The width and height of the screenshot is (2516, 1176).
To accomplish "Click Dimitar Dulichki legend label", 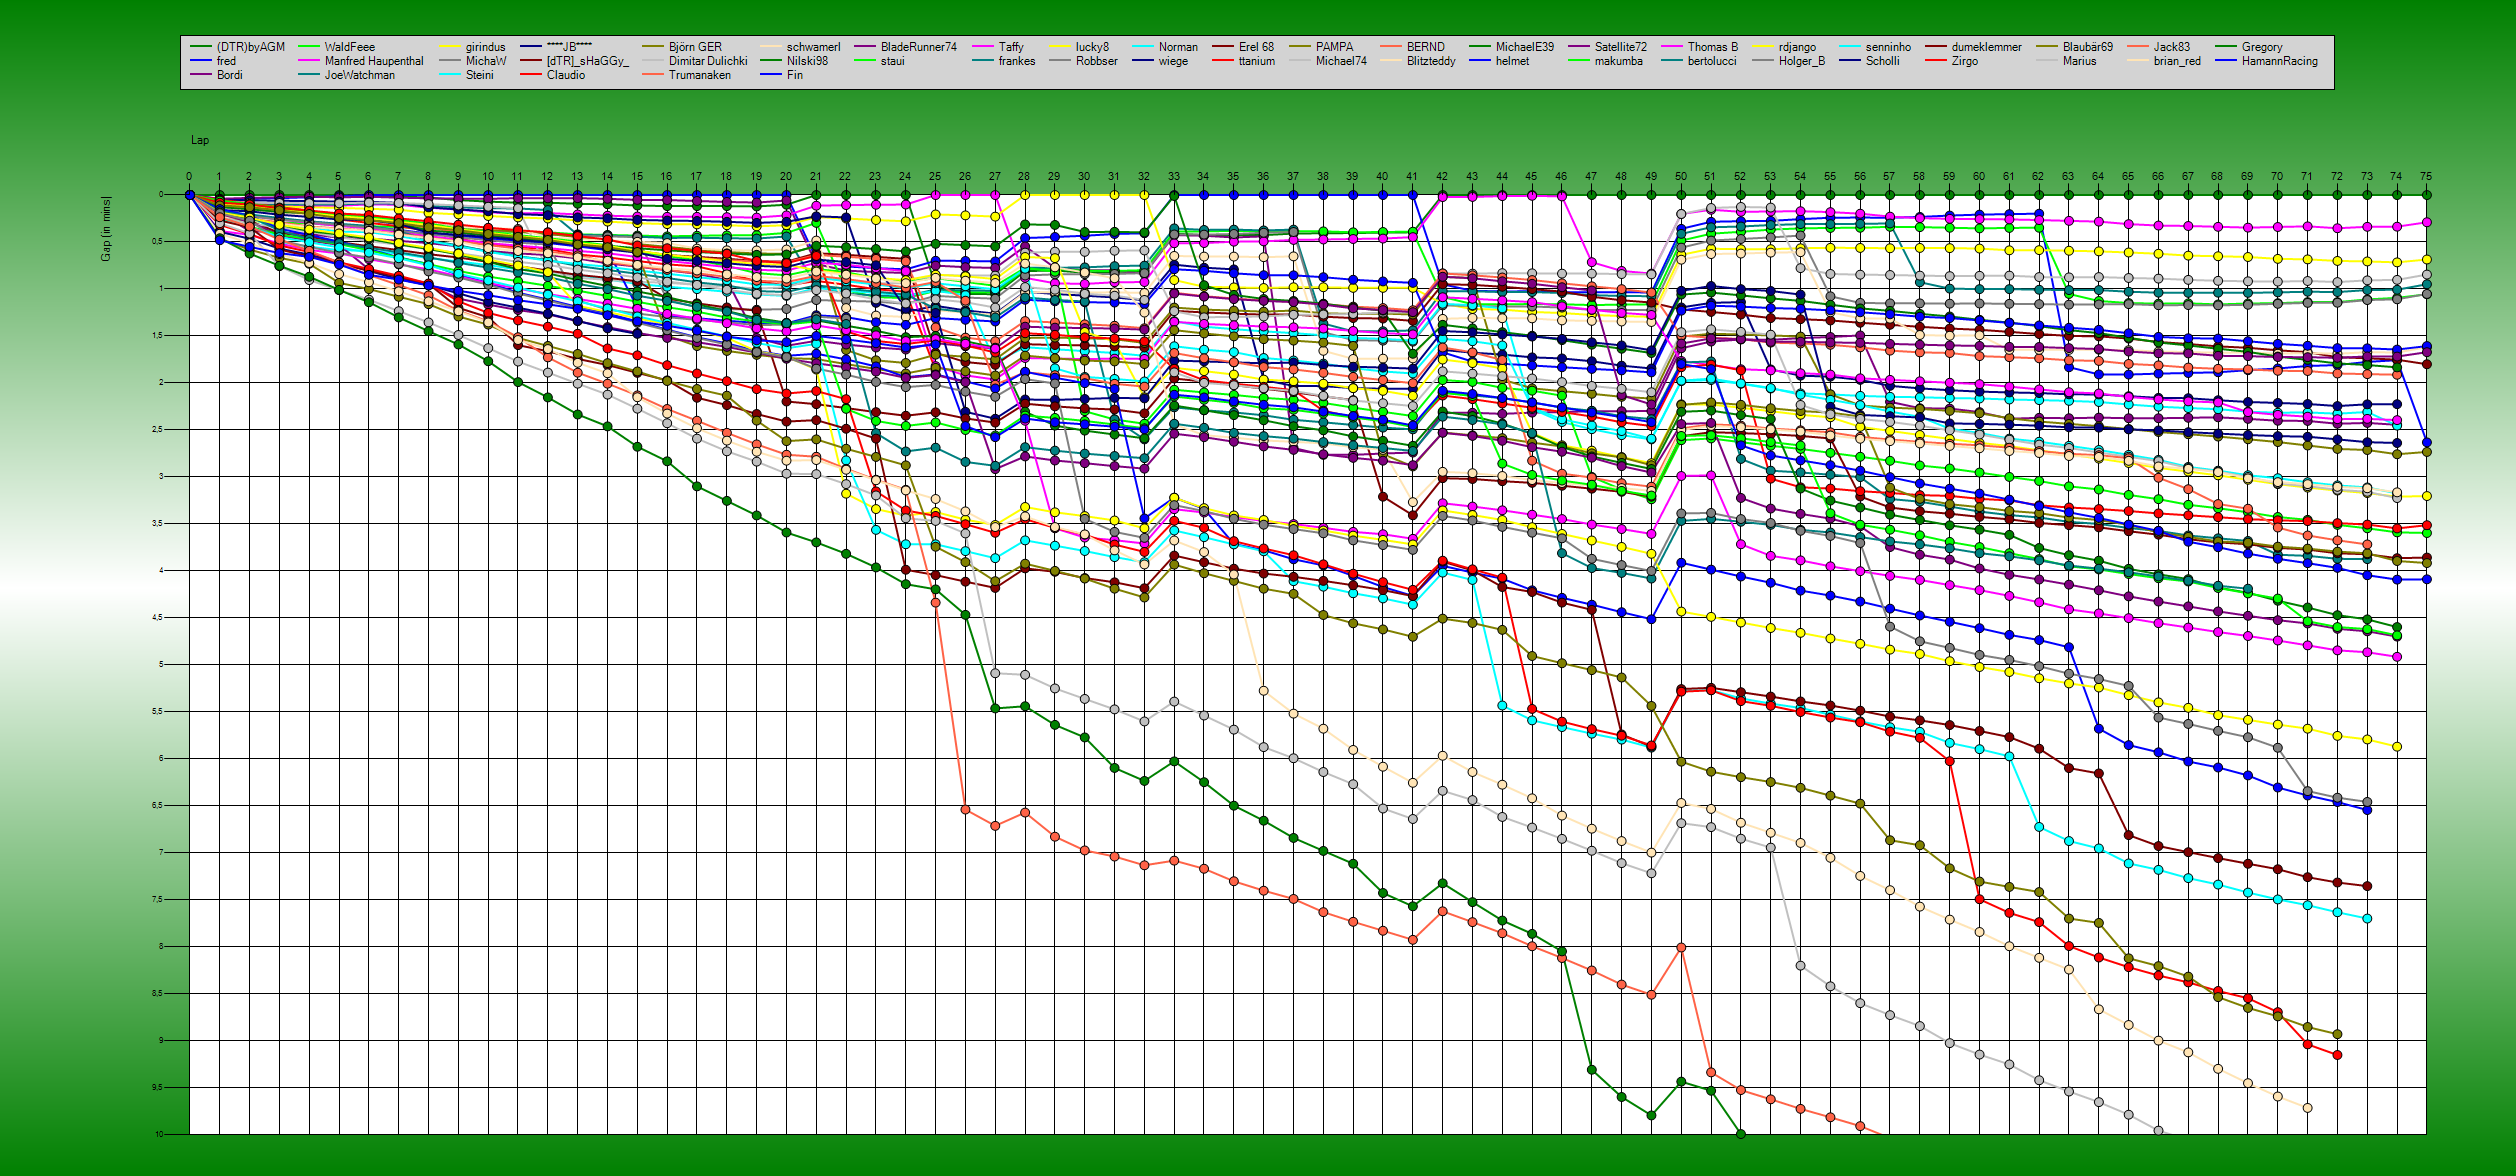I will (708, 61).
